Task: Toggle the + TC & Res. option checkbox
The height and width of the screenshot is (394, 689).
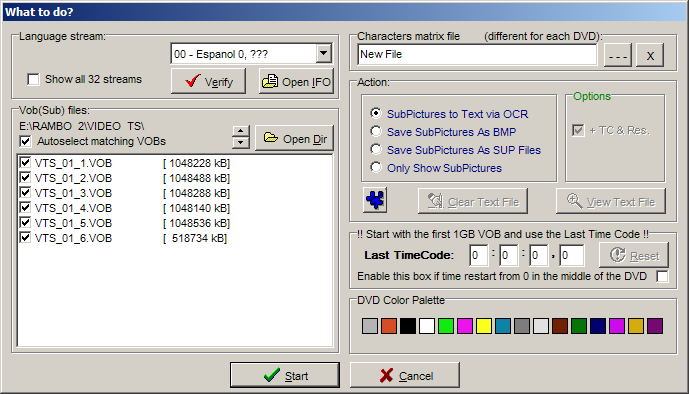Action: point(578,130)
